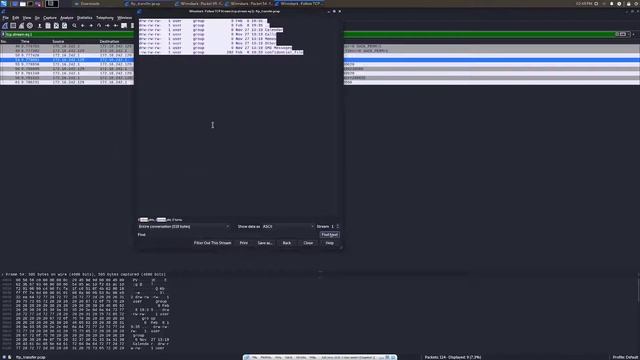This screenshot has height=360, width=640.
Task: Expand the Frame 54 details tree row
Action: point(2,274)
